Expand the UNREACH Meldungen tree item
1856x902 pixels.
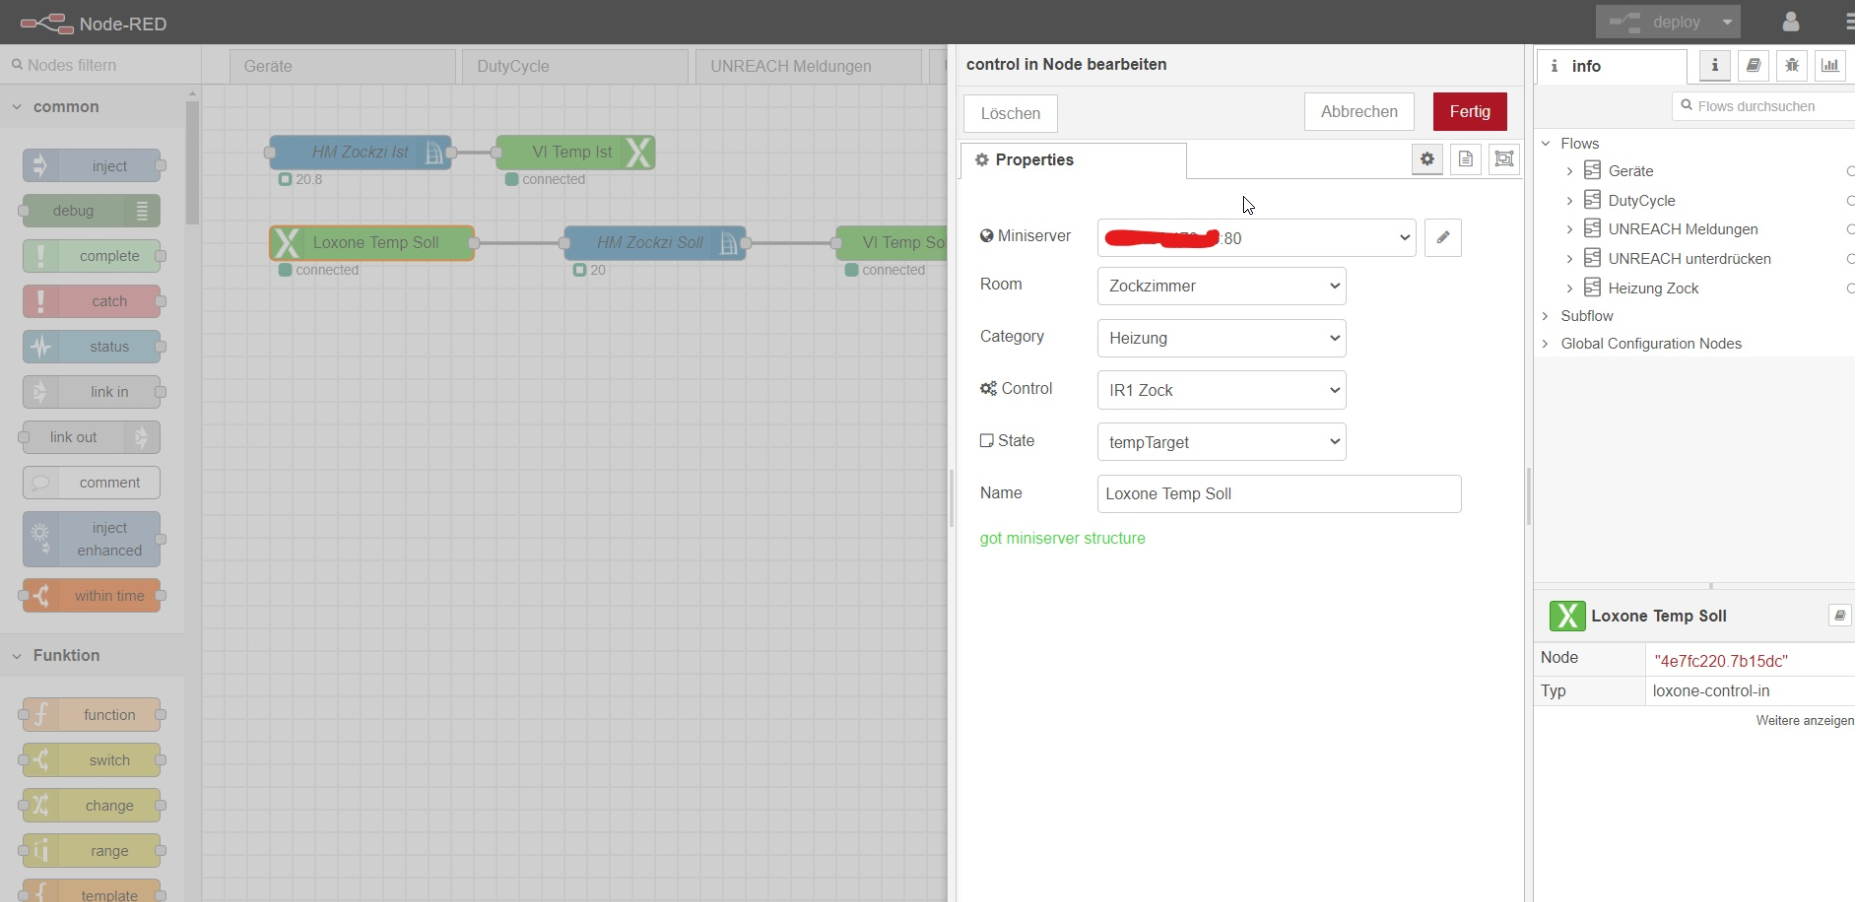pyautogui.click(x=1570, y=229)
